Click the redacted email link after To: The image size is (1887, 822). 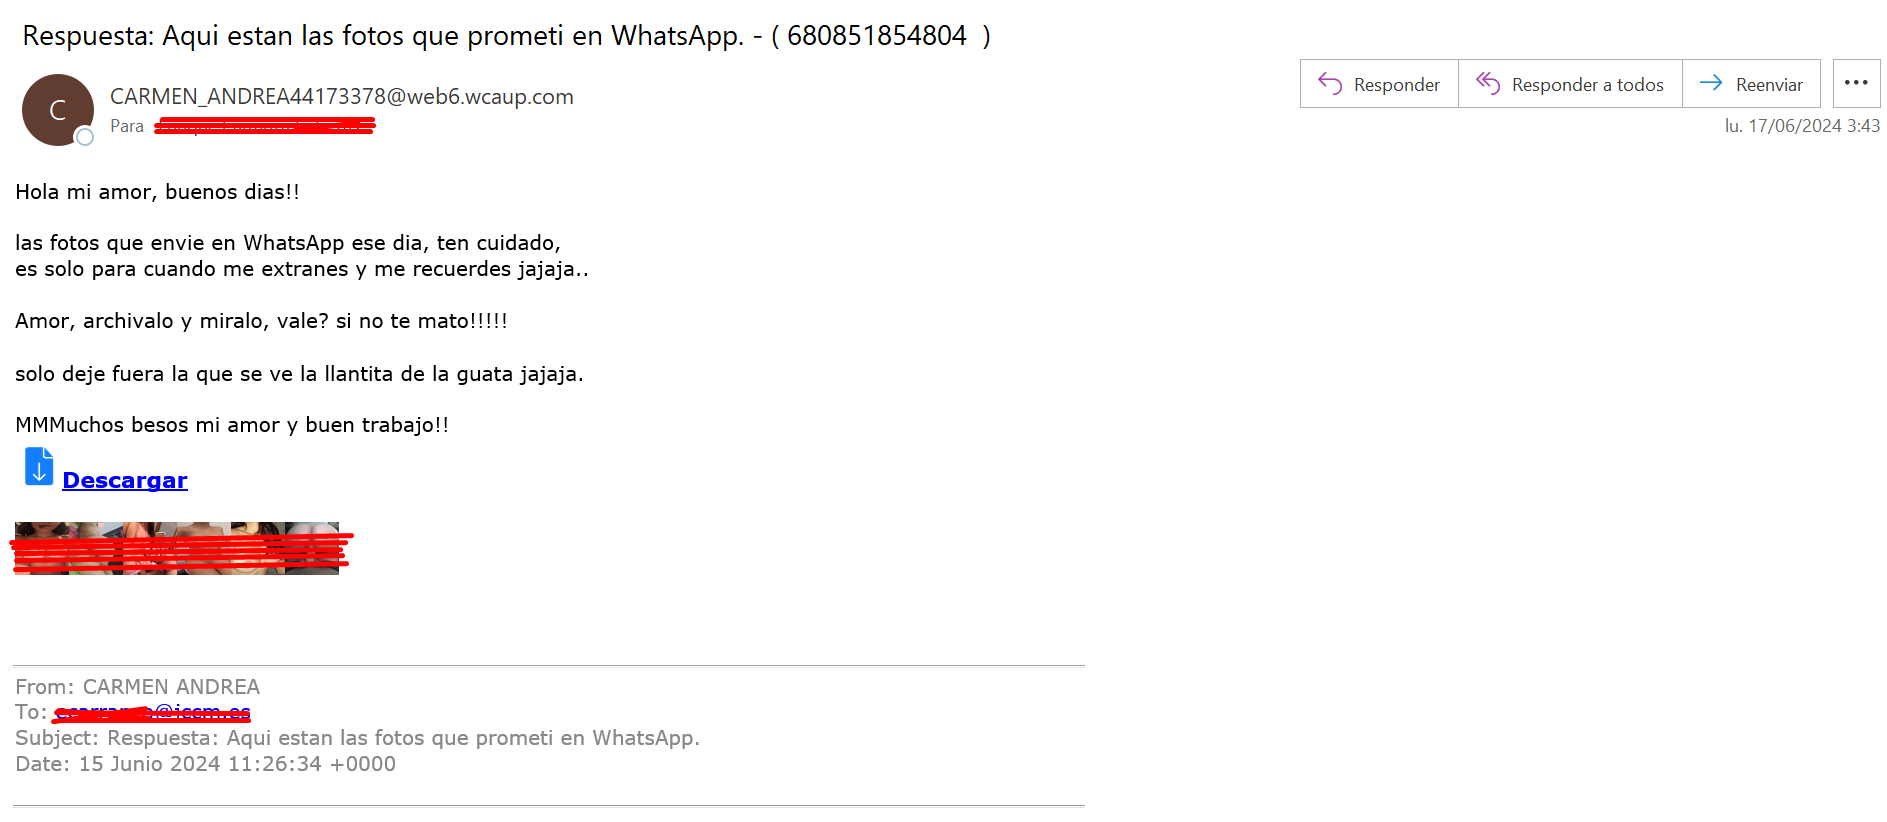(152, 712)
